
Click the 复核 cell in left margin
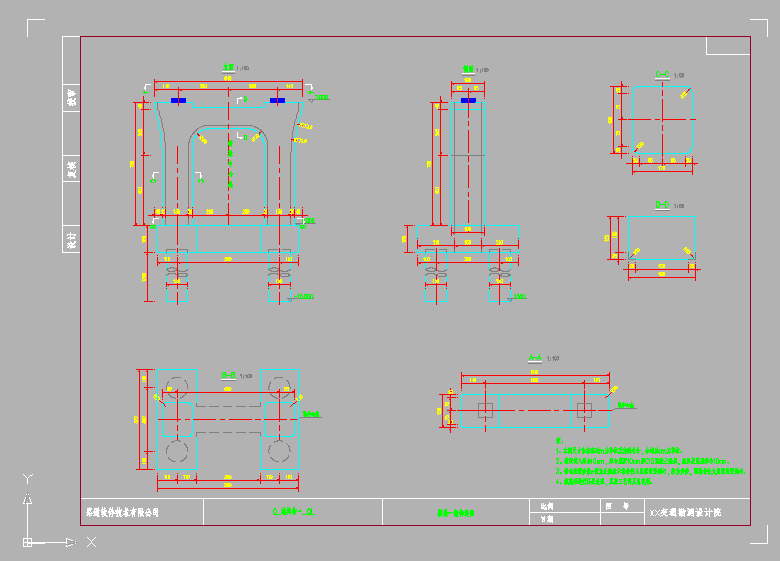tap(71, 168)
